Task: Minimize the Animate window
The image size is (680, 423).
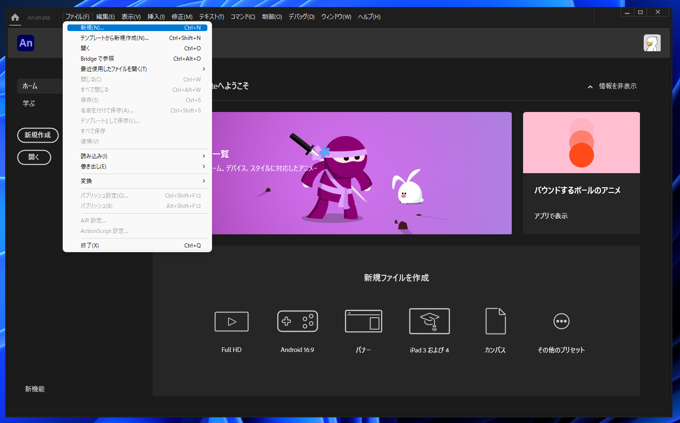Action: coord(627,12)
